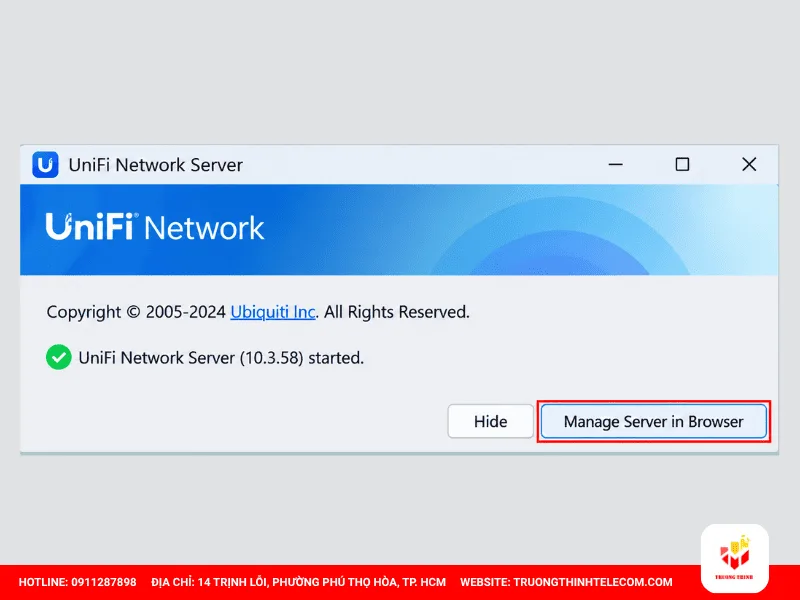Minimize the UniFi Network Server window
Screen dimensions: 800x600
[616, 164]
